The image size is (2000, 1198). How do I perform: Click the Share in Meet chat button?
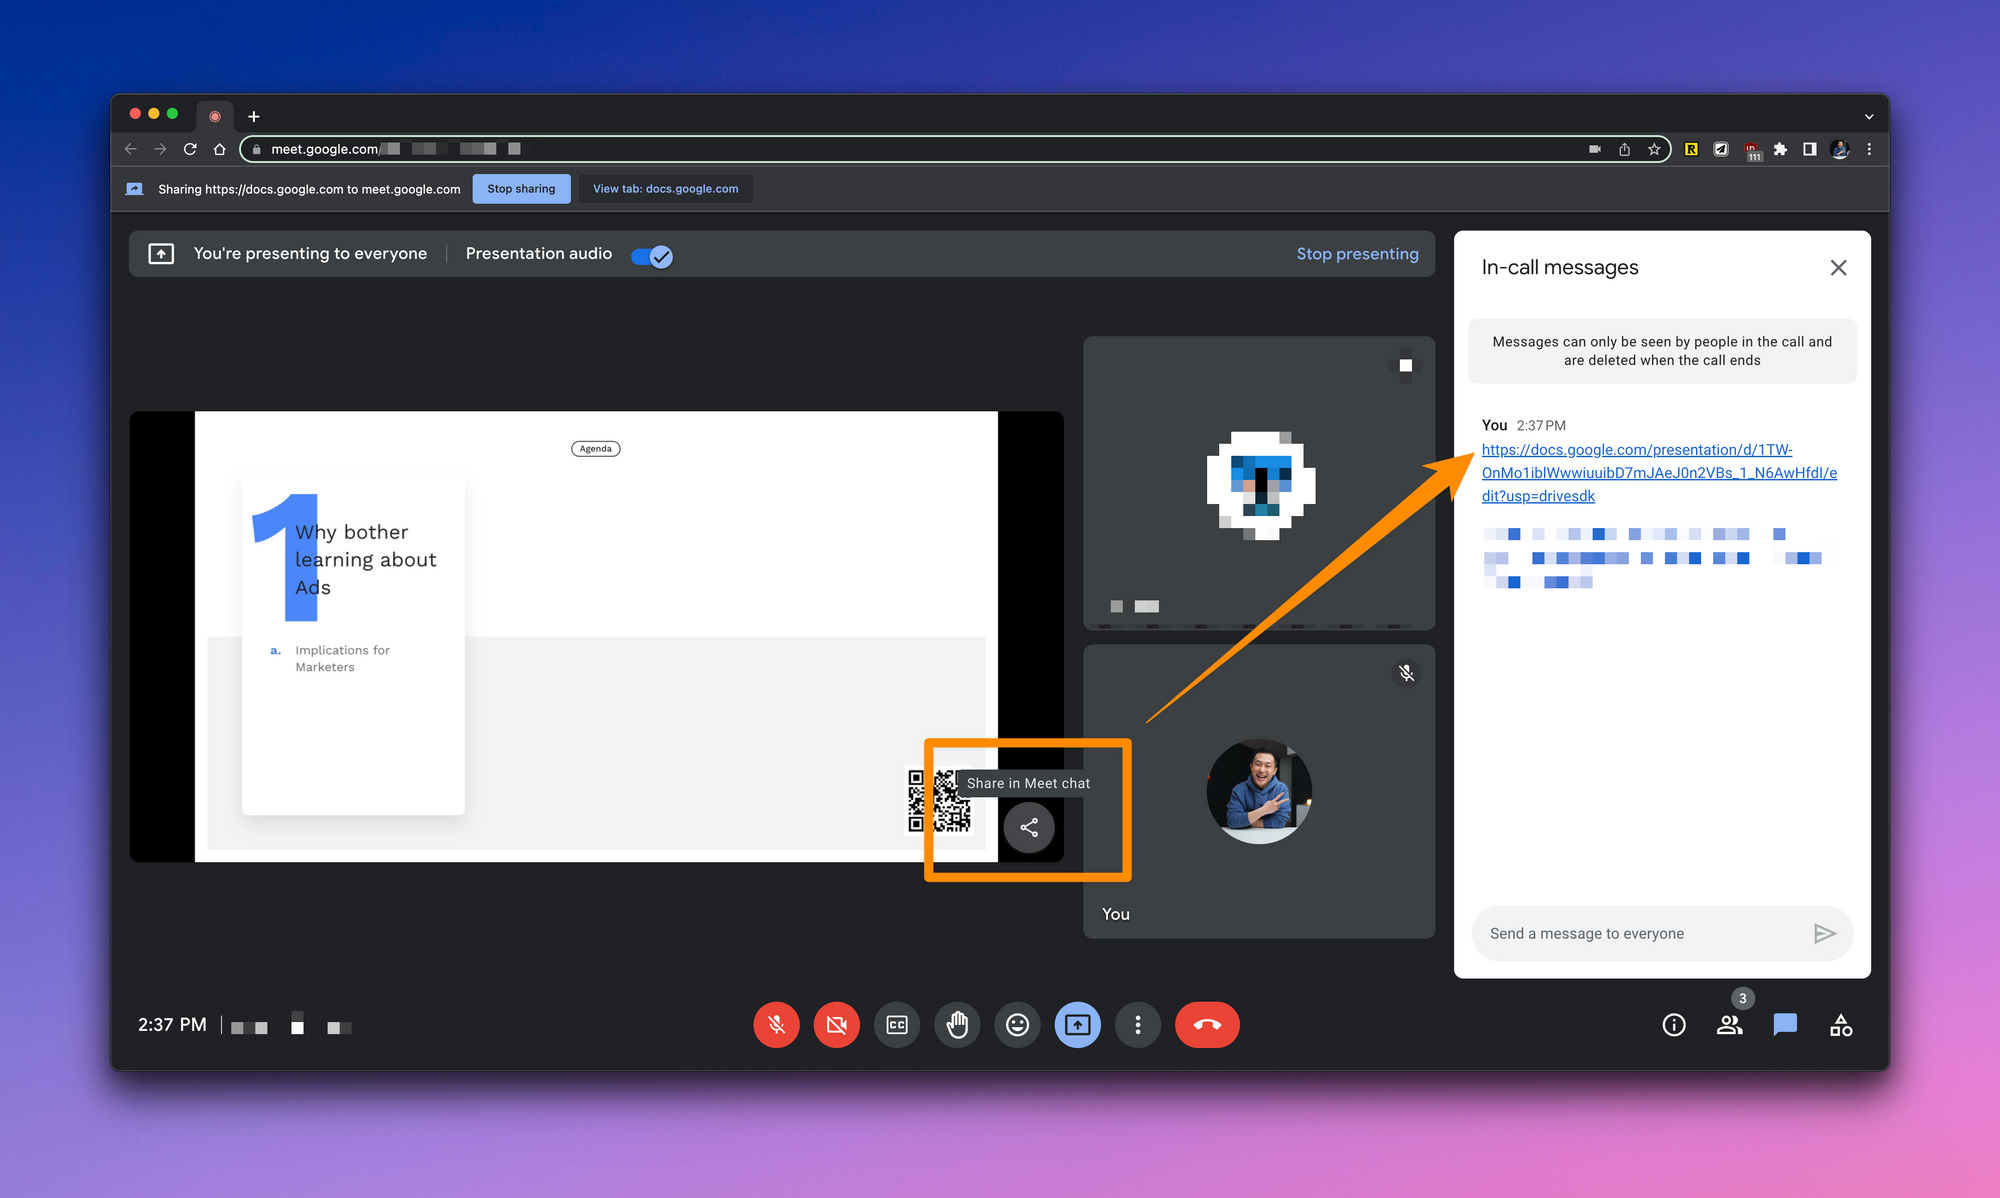tap(1029, 828)
